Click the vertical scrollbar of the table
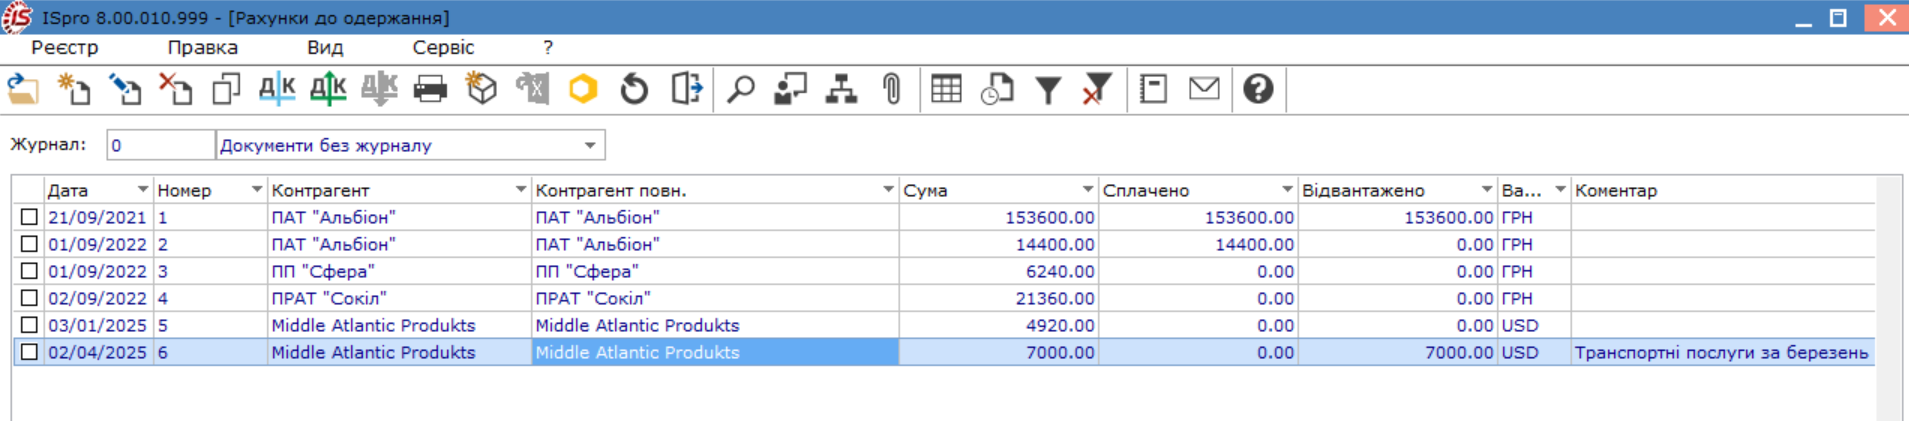This screenshot has width=1909, height=421. pos(1888,298)
